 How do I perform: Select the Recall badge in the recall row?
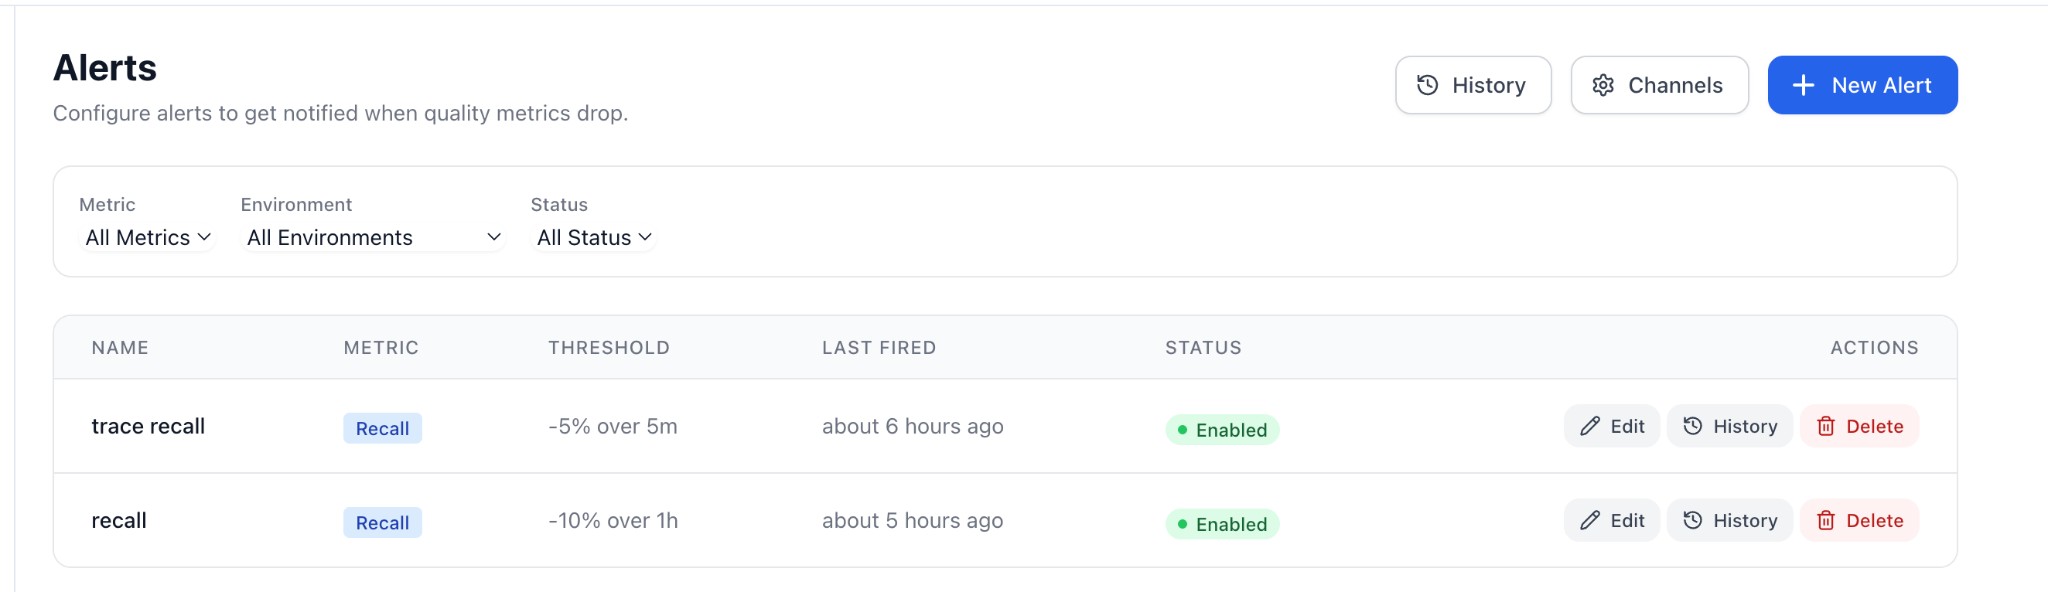382,522
